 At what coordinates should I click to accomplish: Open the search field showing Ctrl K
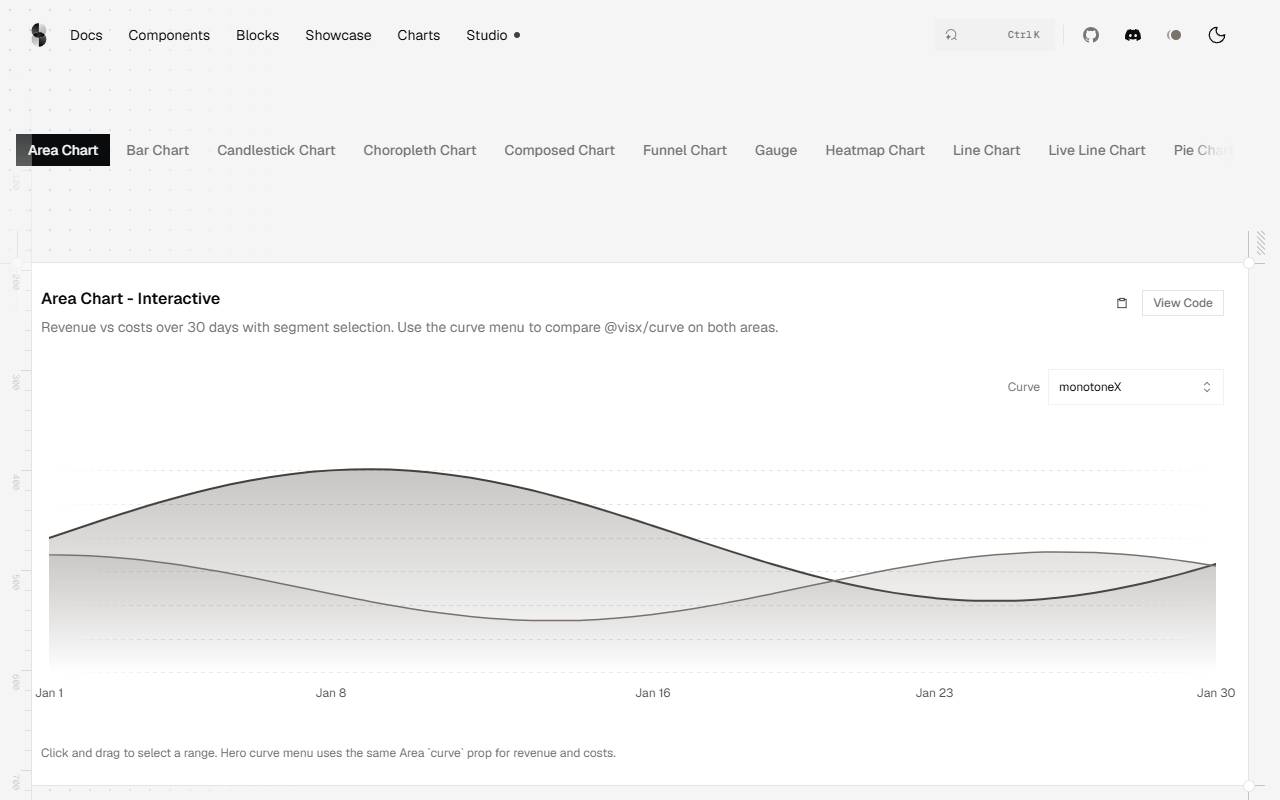pos(994,35)
